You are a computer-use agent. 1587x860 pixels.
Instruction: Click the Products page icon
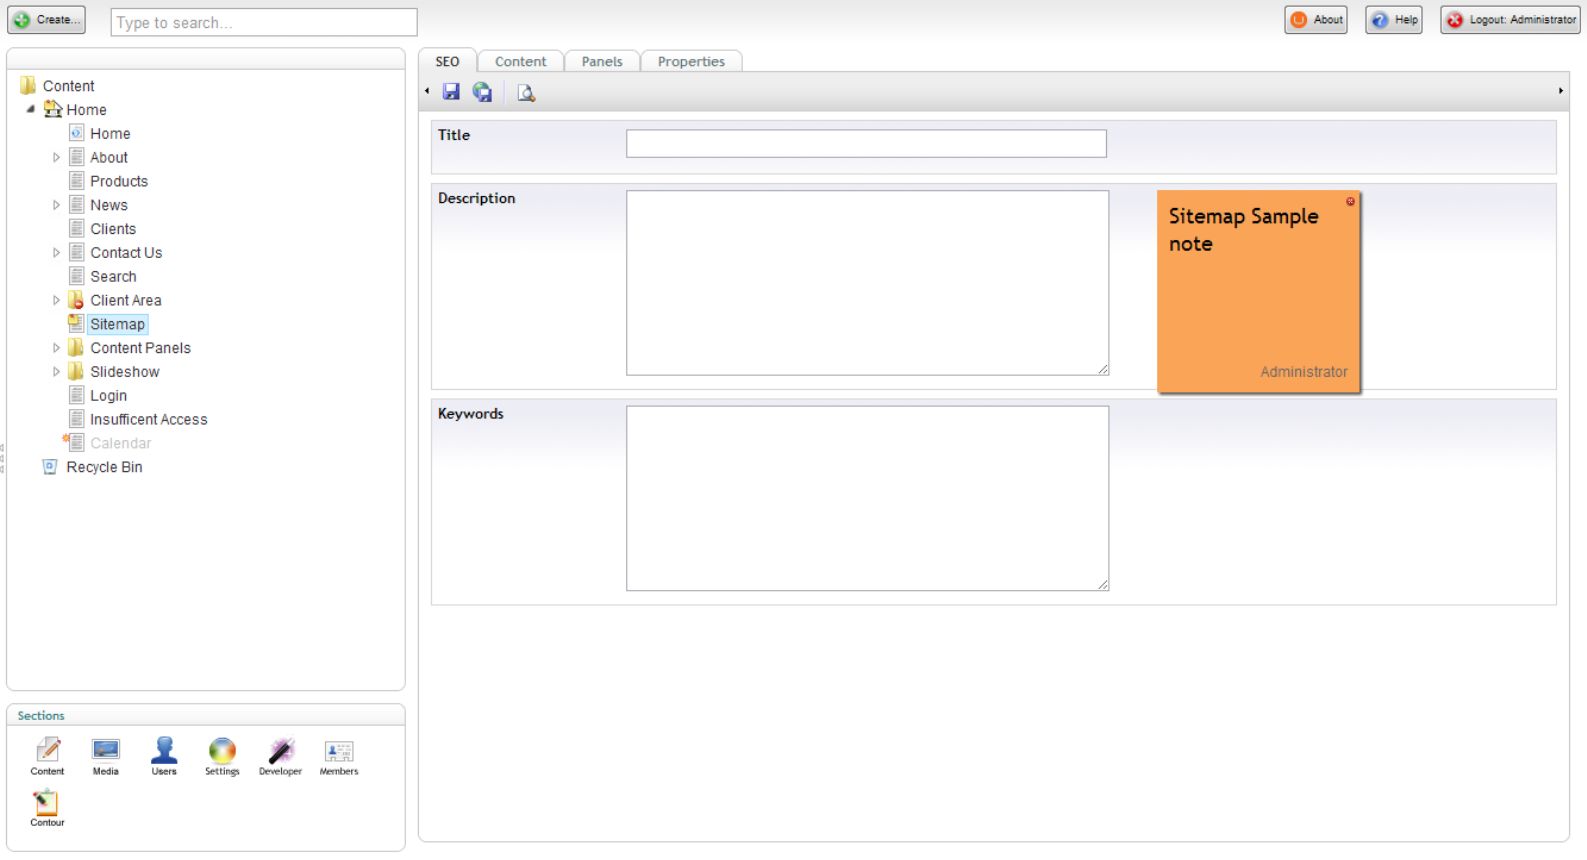[76, 180]
